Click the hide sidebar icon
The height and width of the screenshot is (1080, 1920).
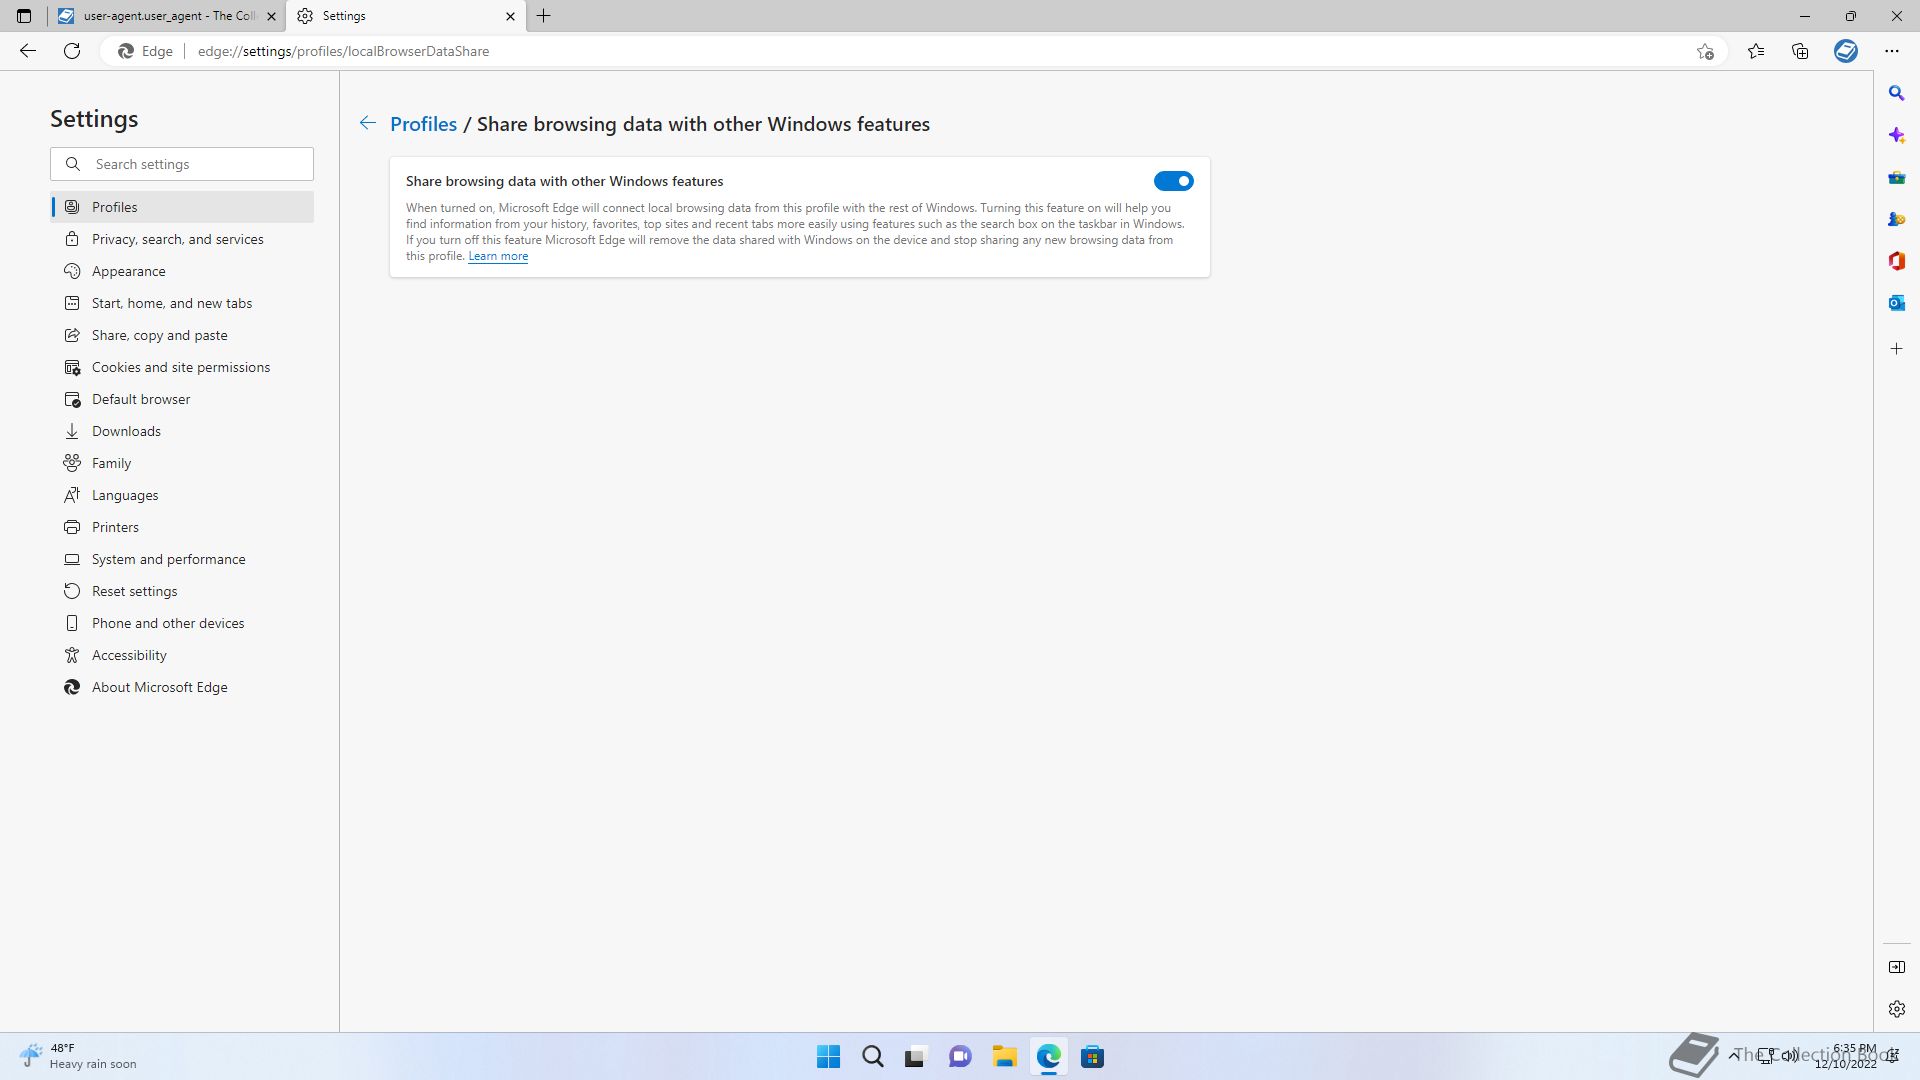pyautogui.click(x=1897, y=967)
